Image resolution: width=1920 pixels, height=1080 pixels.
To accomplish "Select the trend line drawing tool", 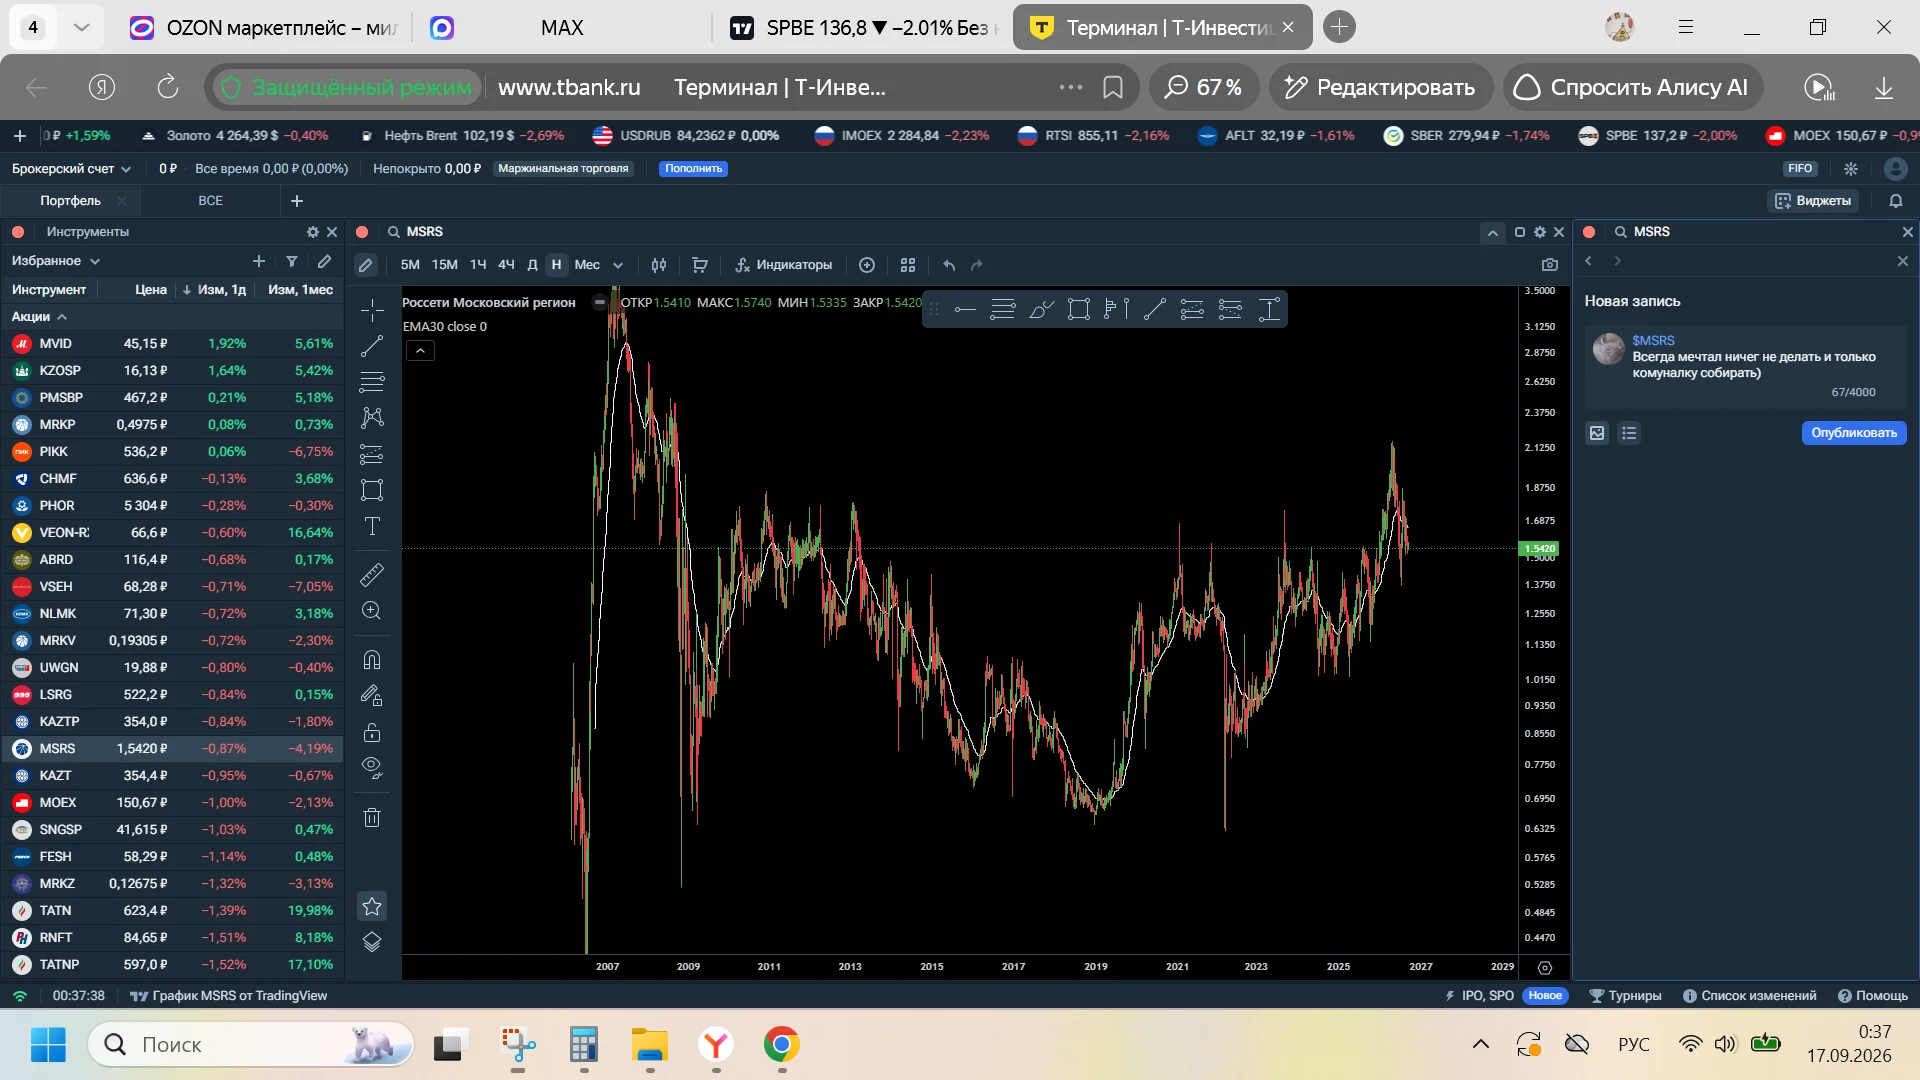I will [x=372, y=346].
